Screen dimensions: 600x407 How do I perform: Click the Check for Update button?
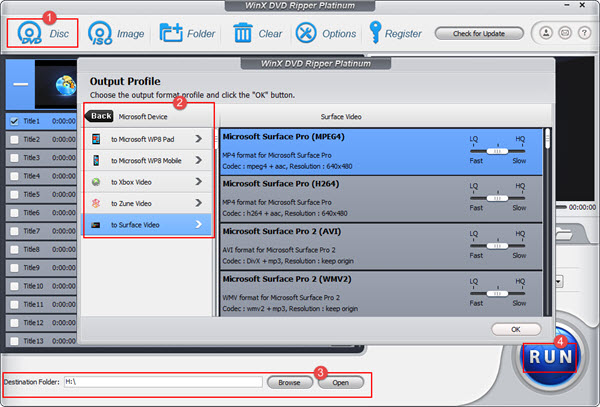pos(479,33)
